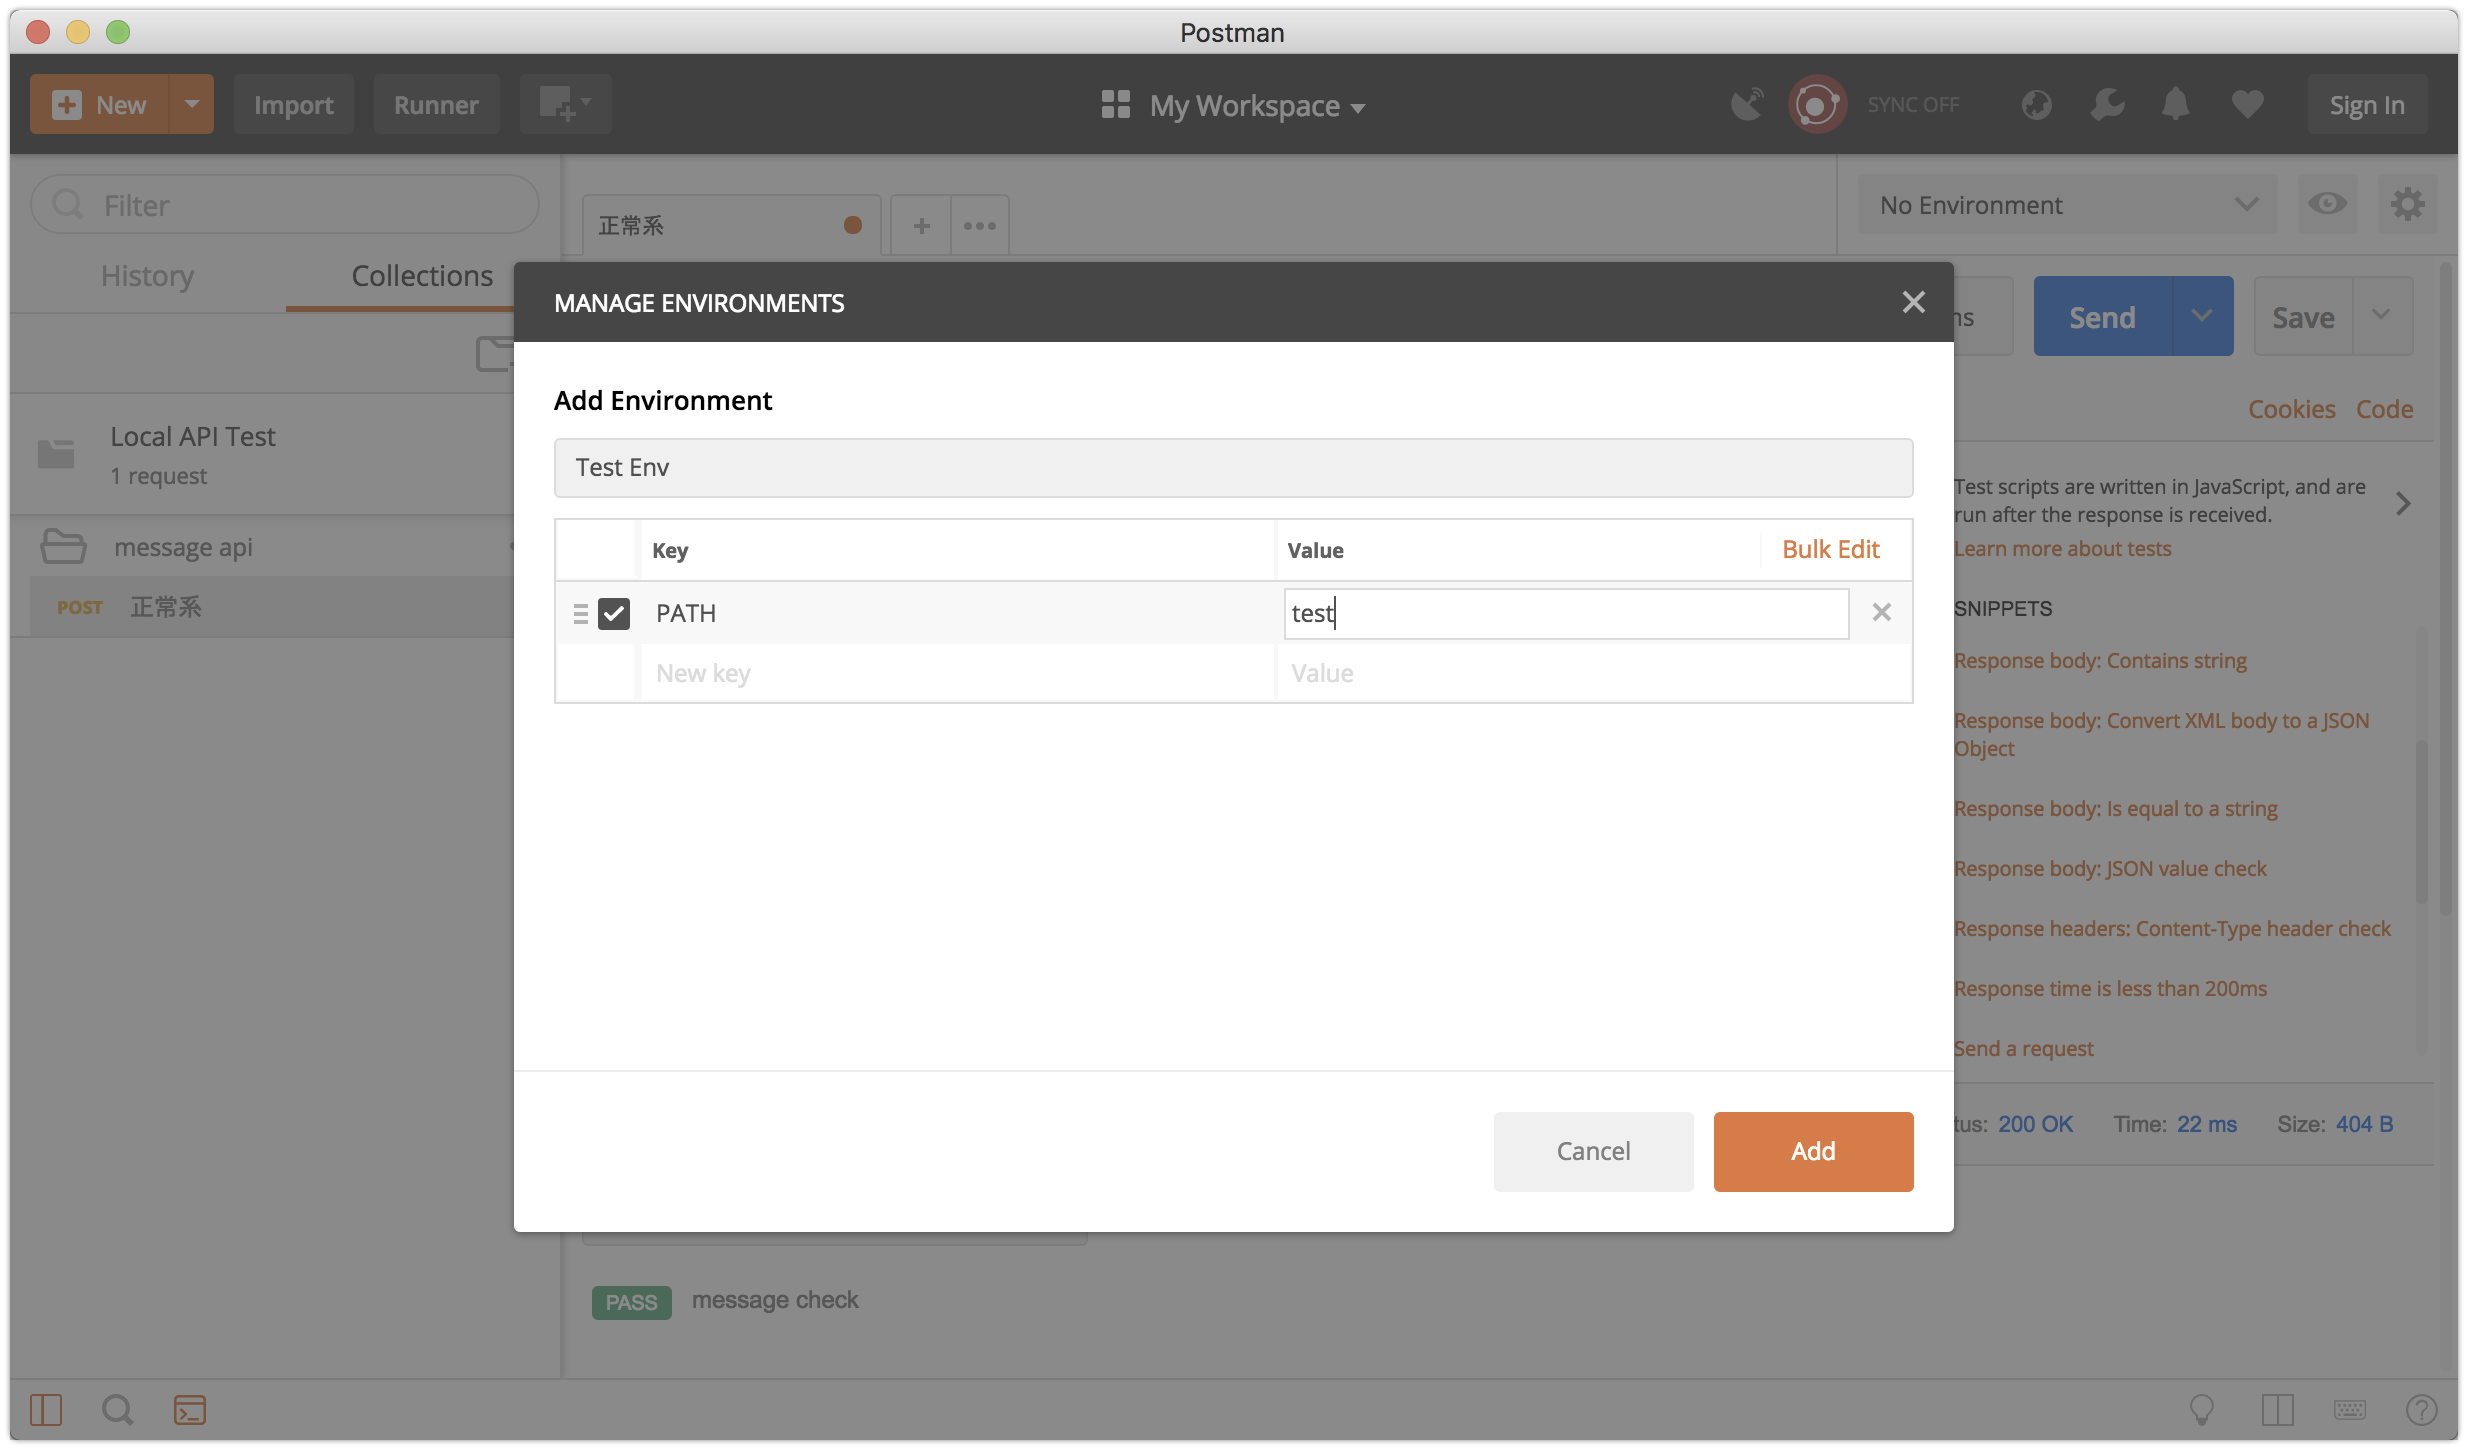Click Bulk Edit link

[x=1830, y=549]
